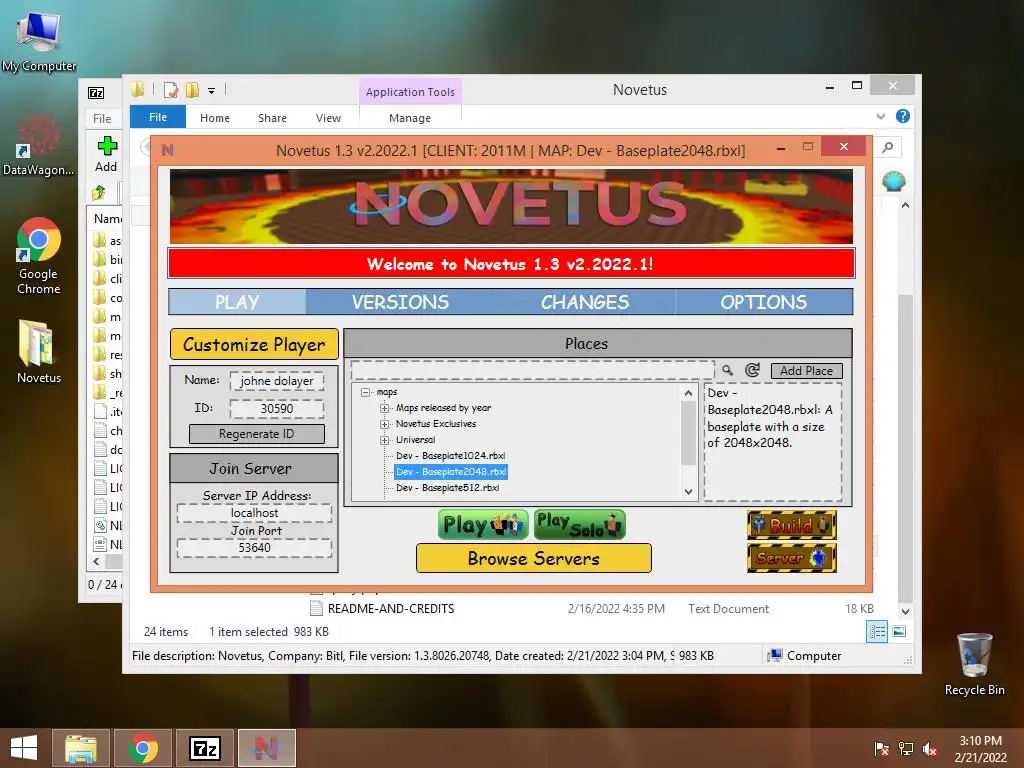This screenshot has height=768, width=1024.
Task: Open Chrome from the taskbar
Action: 143,748
